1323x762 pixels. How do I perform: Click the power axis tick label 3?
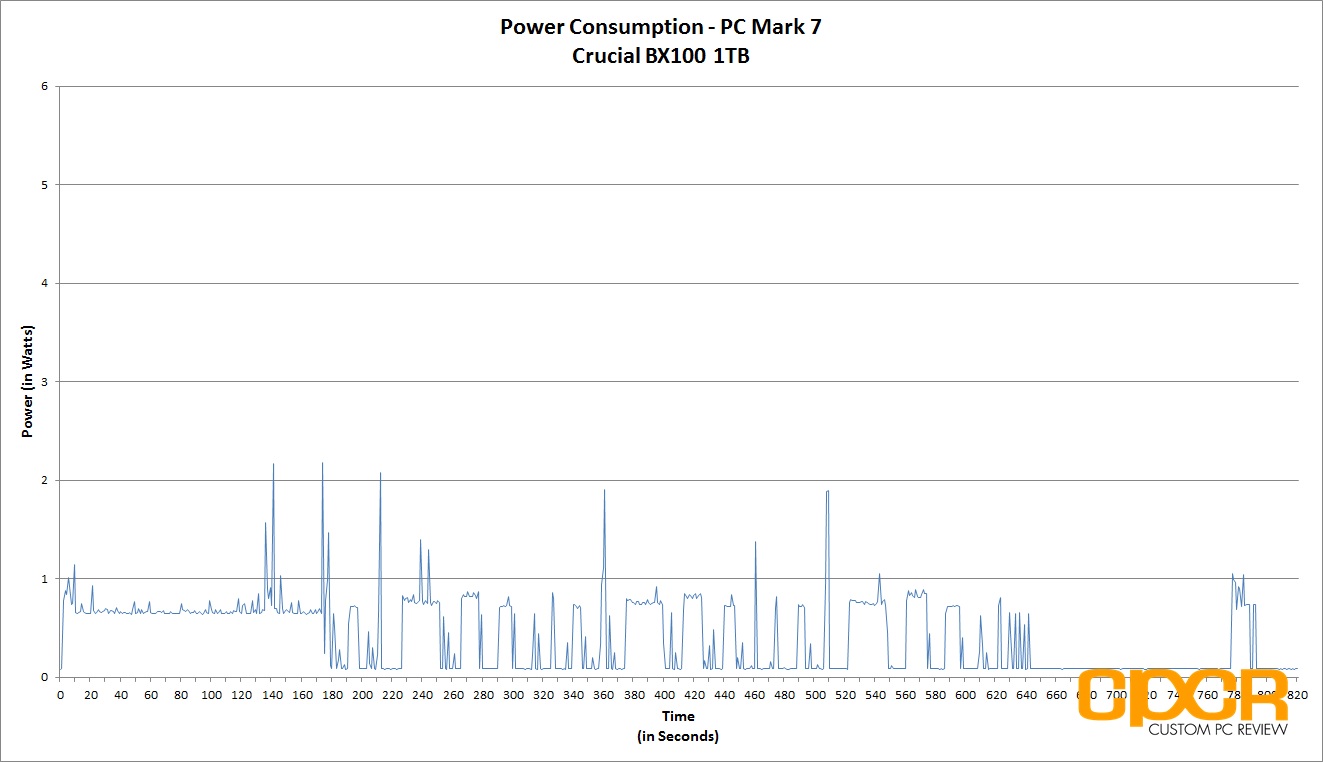click(x=44, y=382)
